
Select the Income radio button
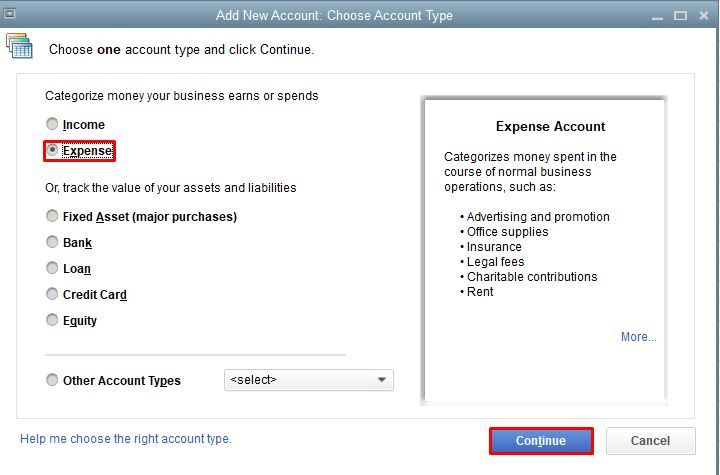tap(53, 125)
